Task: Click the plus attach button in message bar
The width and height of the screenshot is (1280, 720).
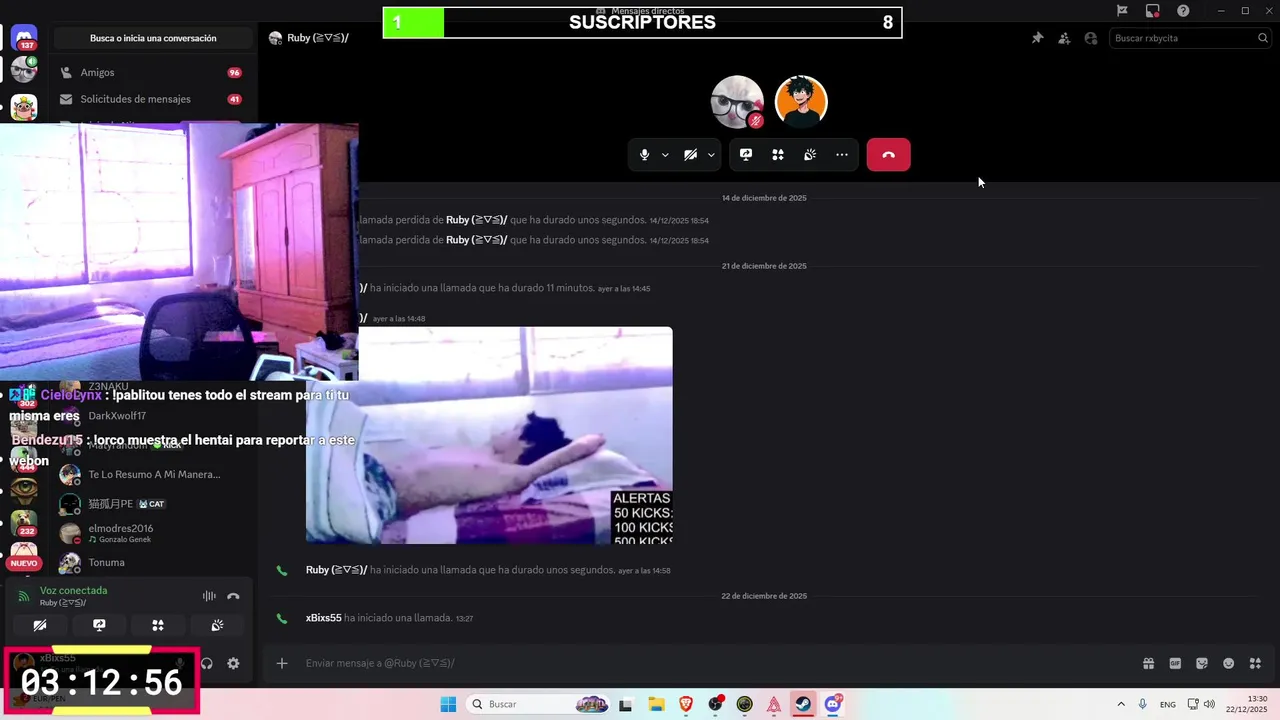Action: coord(282,663)
